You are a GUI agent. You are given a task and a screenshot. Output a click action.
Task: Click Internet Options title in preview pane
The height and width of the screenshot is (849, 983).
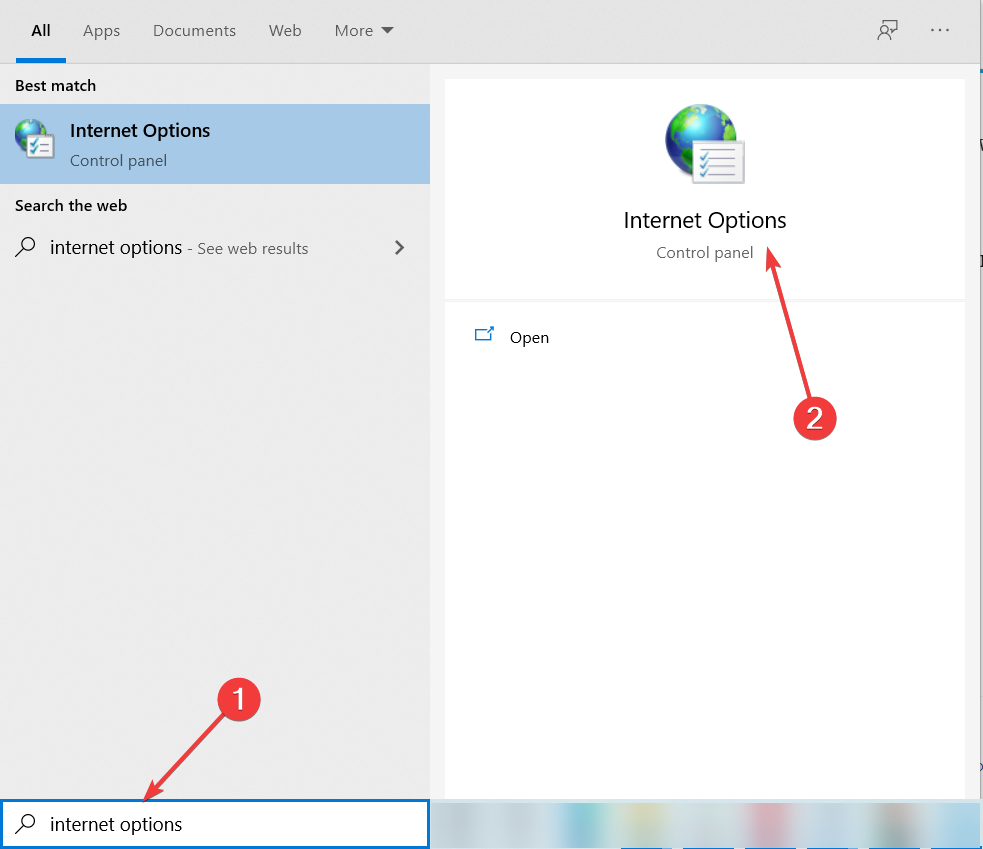point(705,221)
